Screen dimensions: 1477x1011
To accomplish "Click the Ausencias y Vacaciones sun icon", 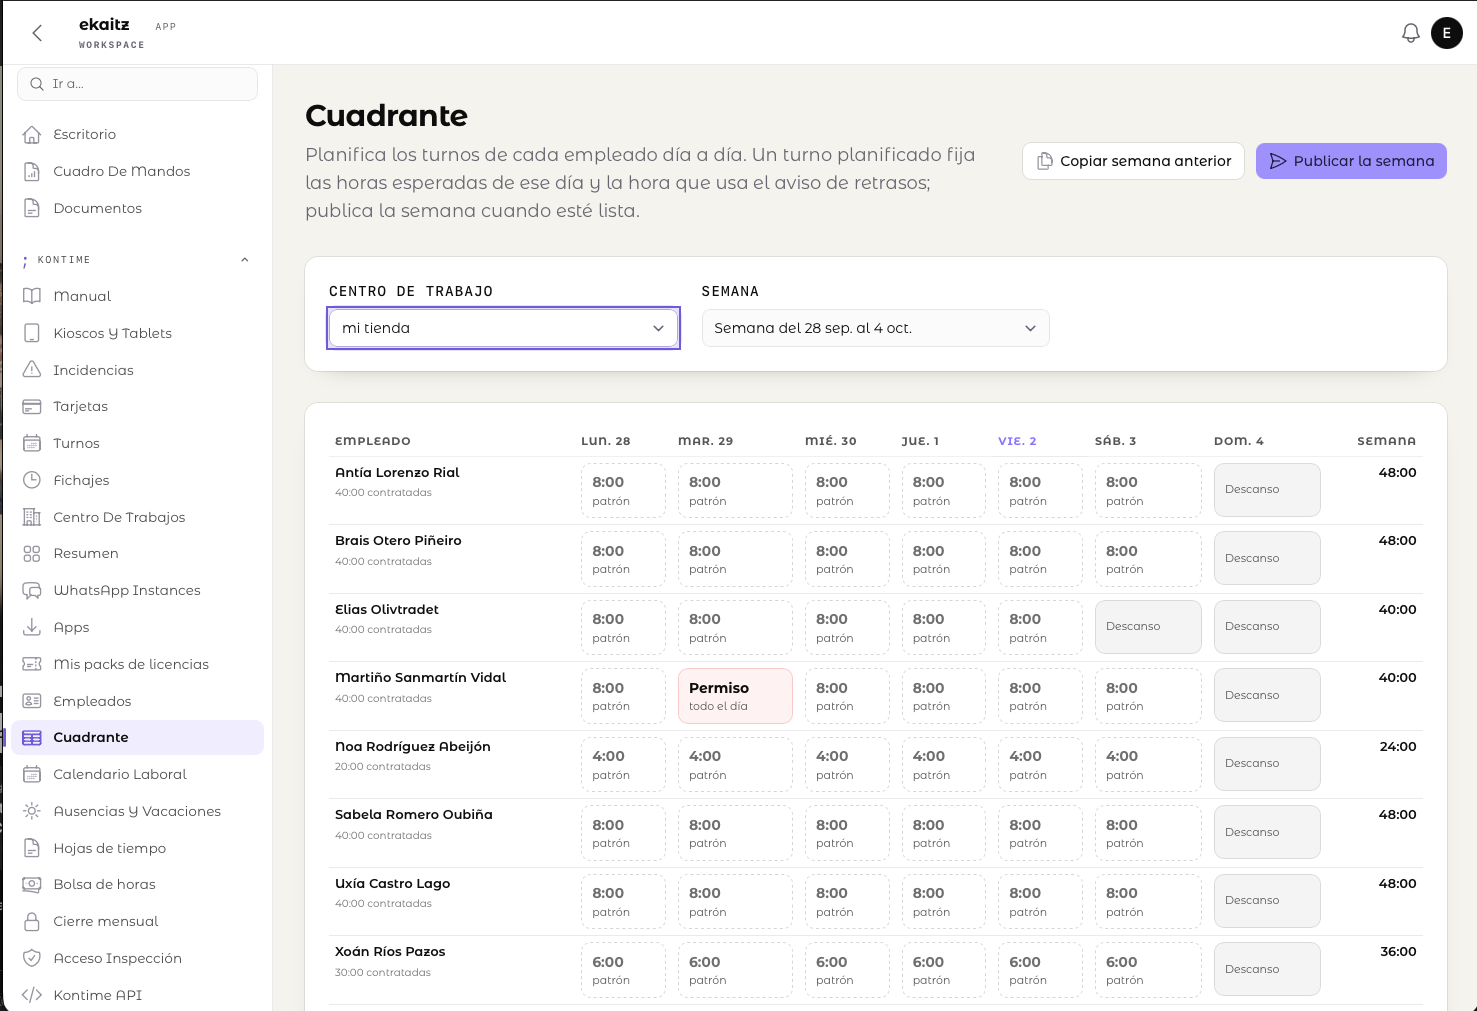I will point(32,811).
